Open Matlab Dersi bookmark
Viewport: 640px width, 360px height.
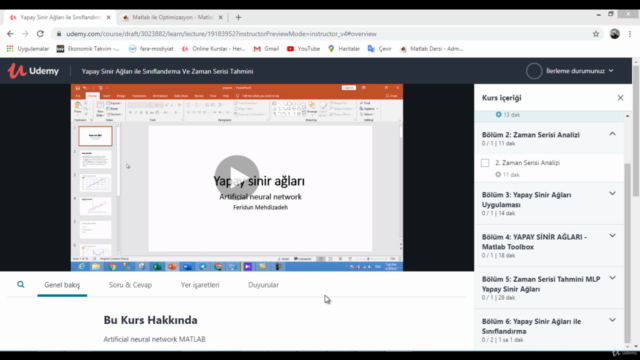(431, 49)
